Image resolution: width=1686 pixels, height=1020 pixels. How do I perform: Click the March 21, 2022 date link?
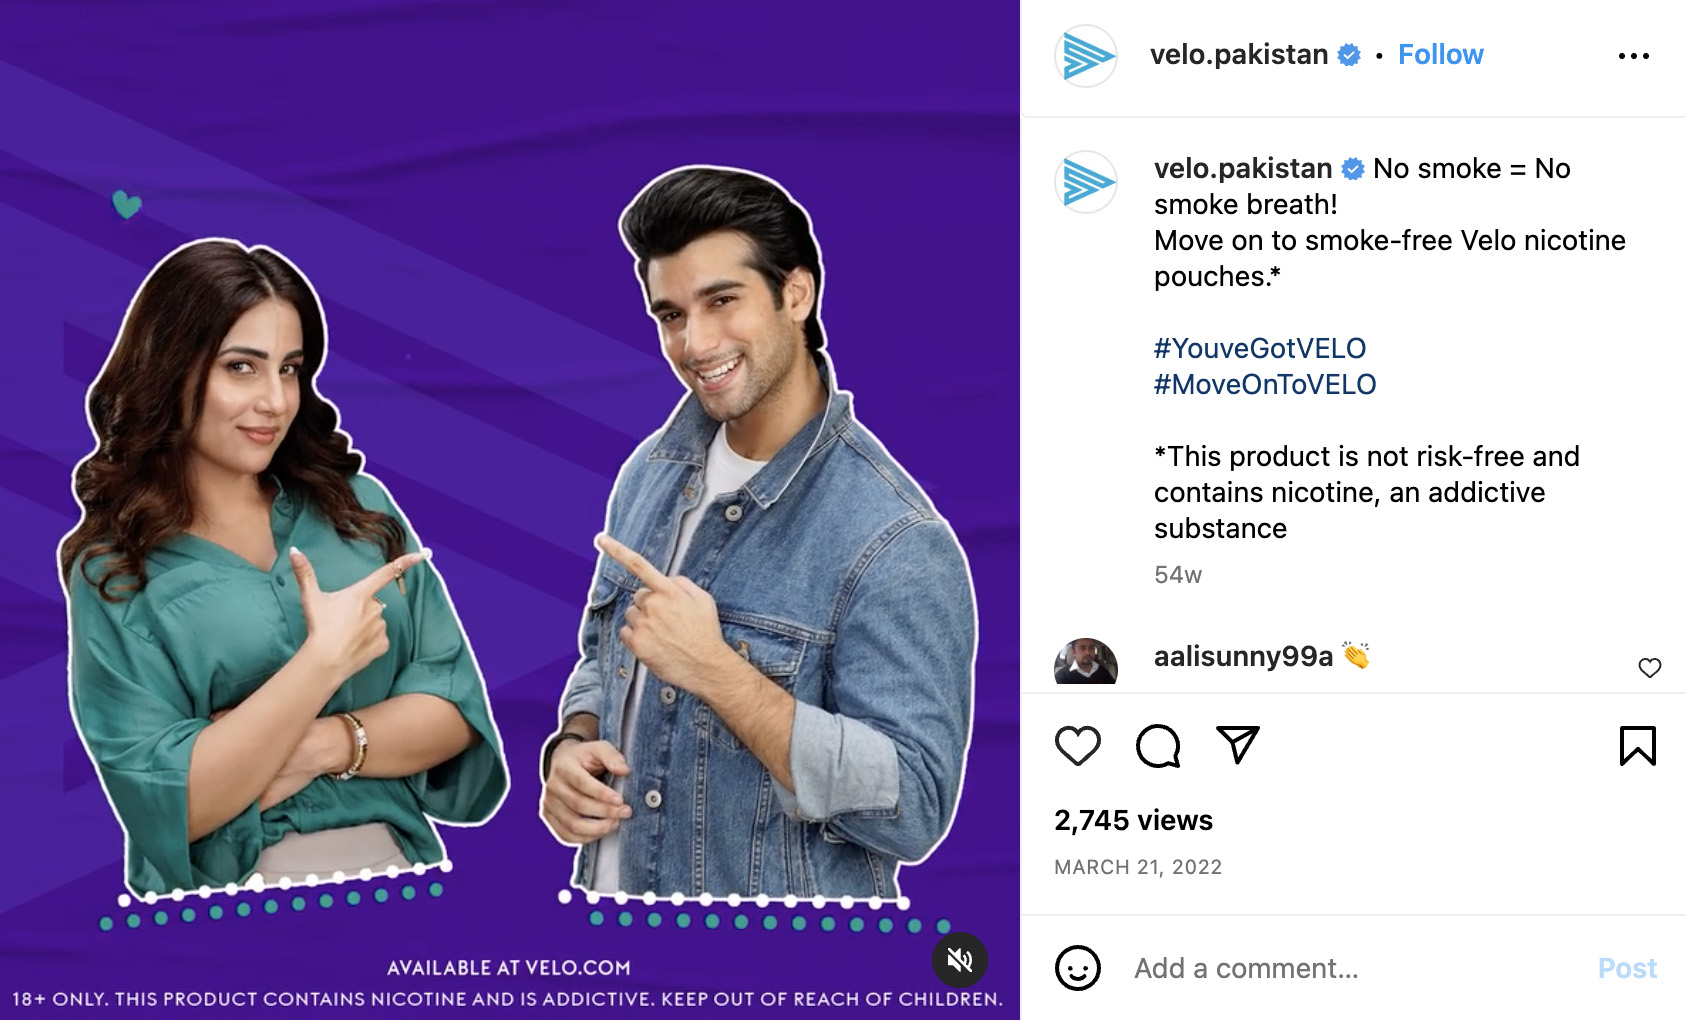tap(1138, 867)
